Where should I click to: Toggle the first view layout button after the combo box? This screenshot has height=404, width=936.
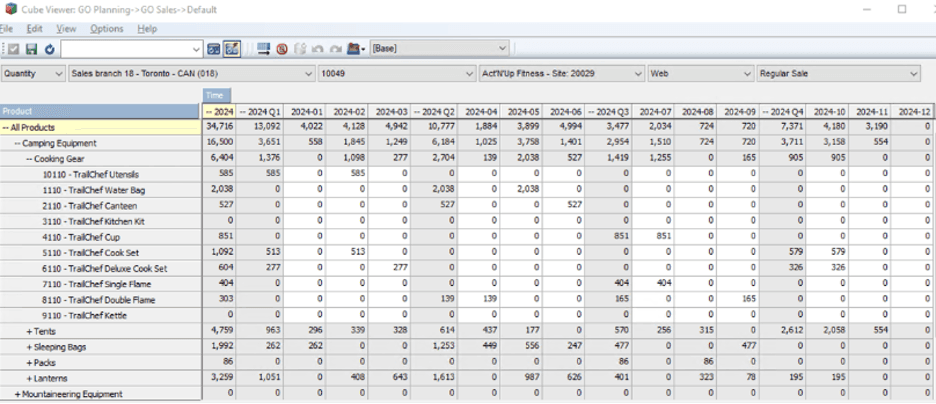click(x=215, y=48)
